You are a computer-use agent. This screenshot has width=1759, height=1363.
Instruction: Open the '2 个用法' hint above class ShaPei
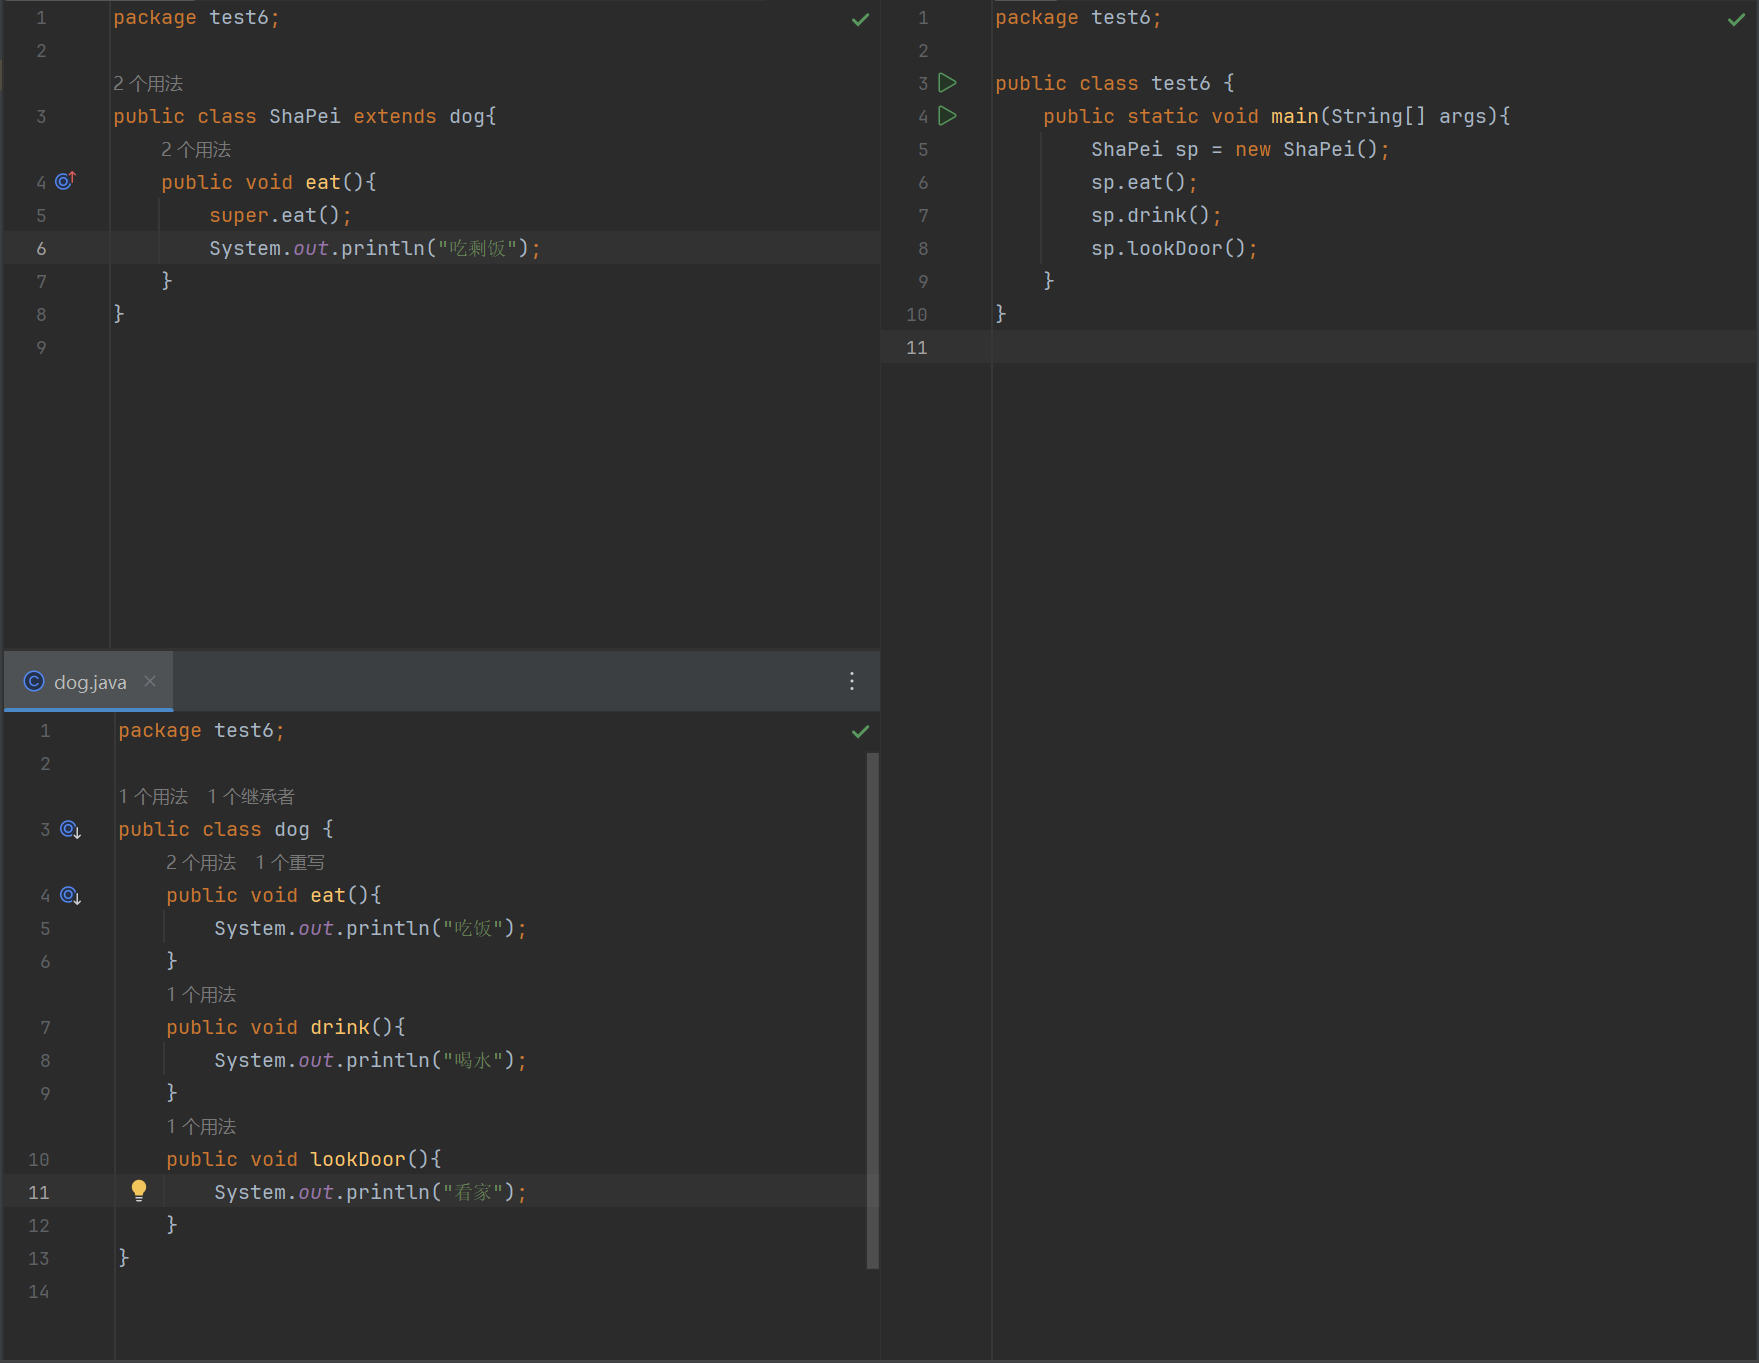point(148,83)
